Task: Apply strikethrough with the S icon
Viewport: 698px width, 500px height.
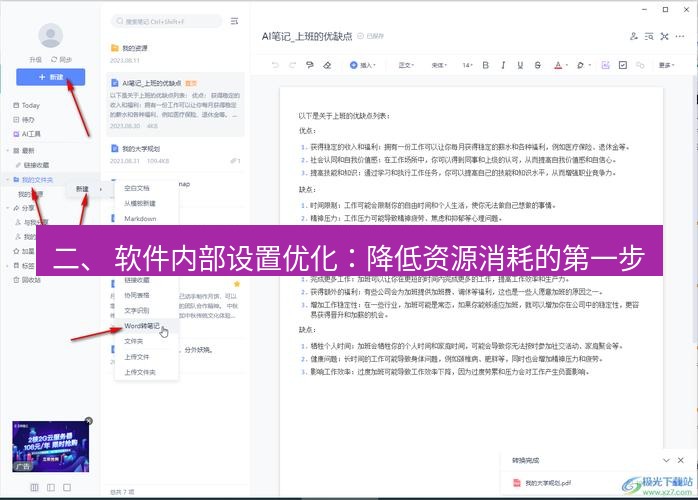Action: click(x=538, y=65)
